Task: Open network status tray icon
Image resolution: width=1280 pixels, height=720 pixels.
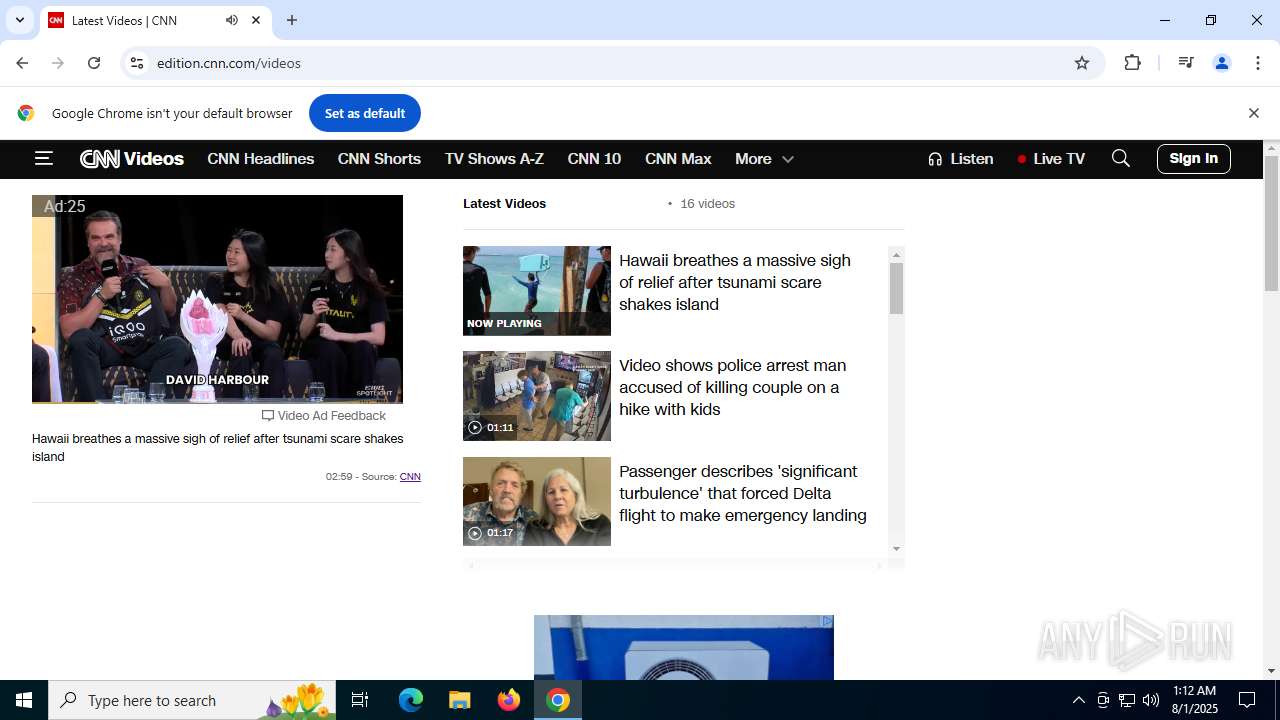Action: coord(1127,700)
